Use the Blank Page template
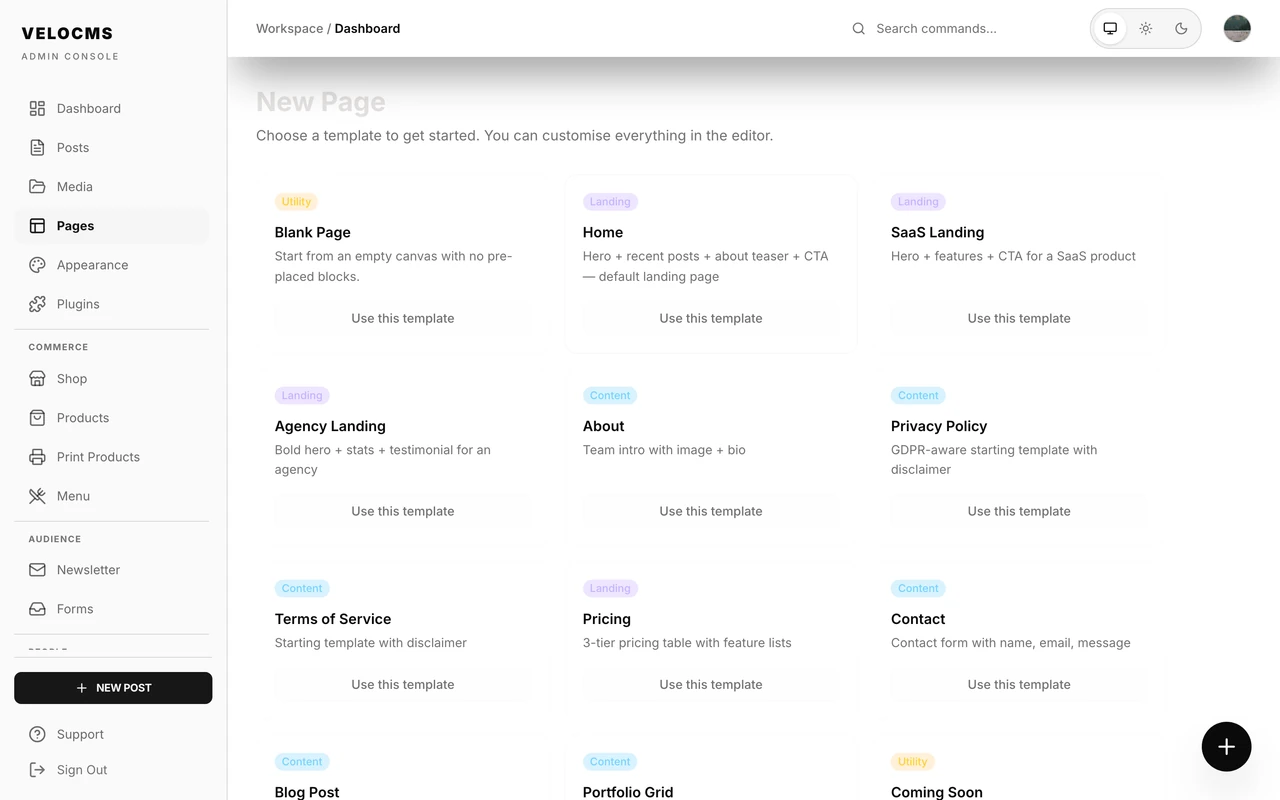Viewport: 1280px width, 800px height. point(403,318)
